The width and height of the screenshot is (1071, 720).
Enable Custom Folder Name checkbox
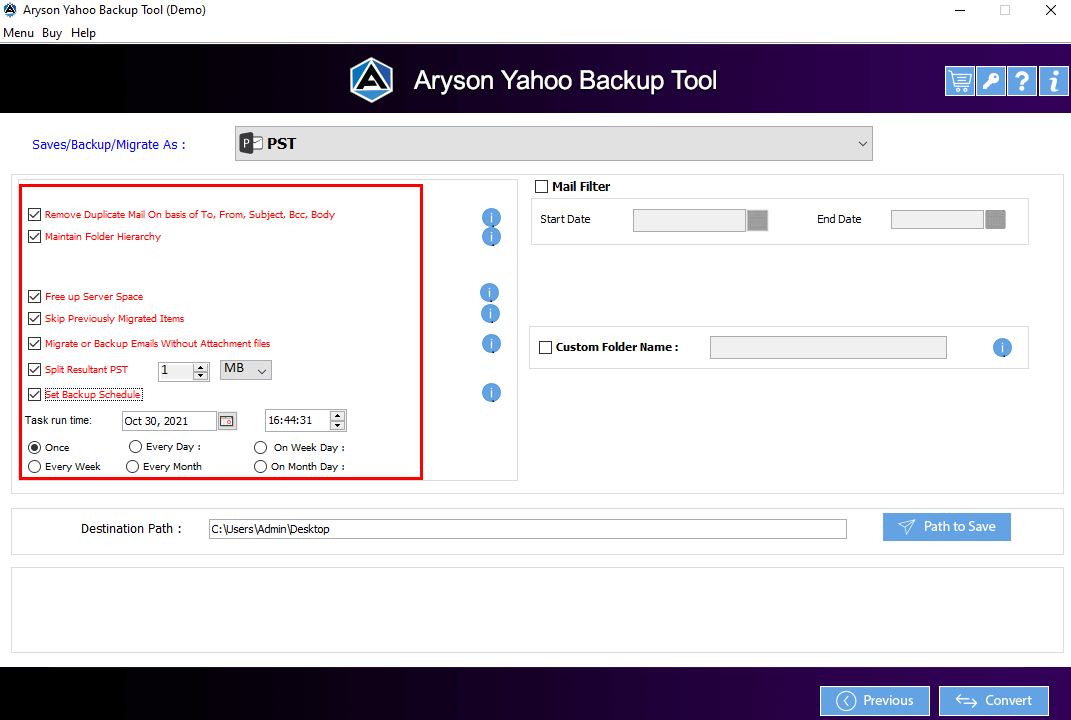click(545, 347)
